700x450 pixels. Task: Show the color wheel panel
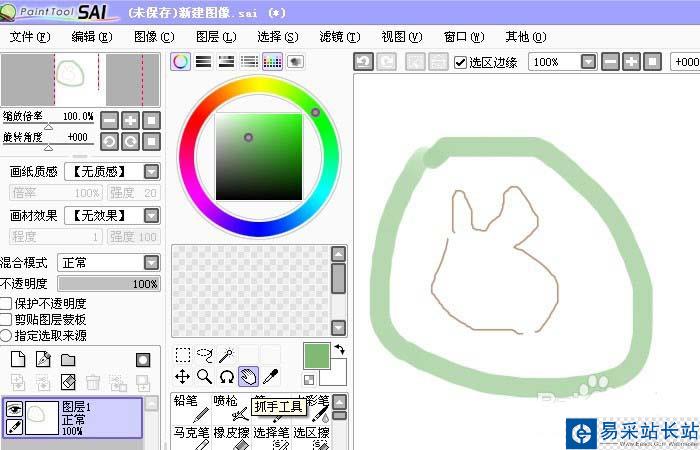click(x=180, y=62)
